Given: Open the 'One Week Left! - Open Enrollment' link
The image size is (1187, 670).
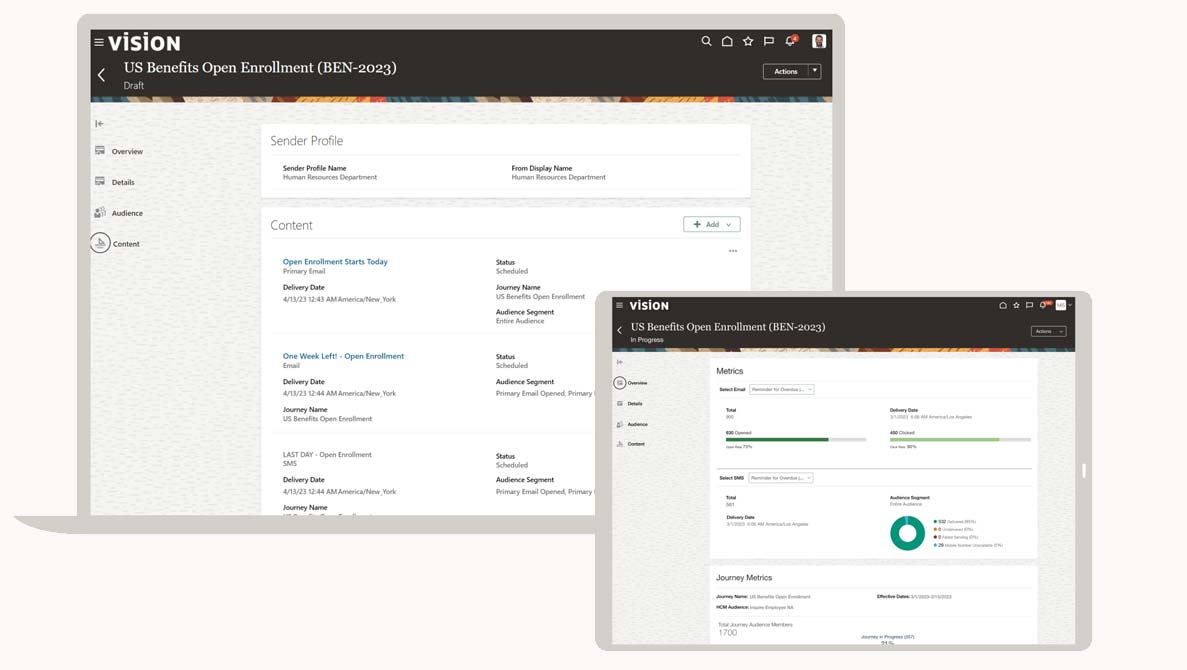Looking at the screenshot, I should tap(343, 356).
